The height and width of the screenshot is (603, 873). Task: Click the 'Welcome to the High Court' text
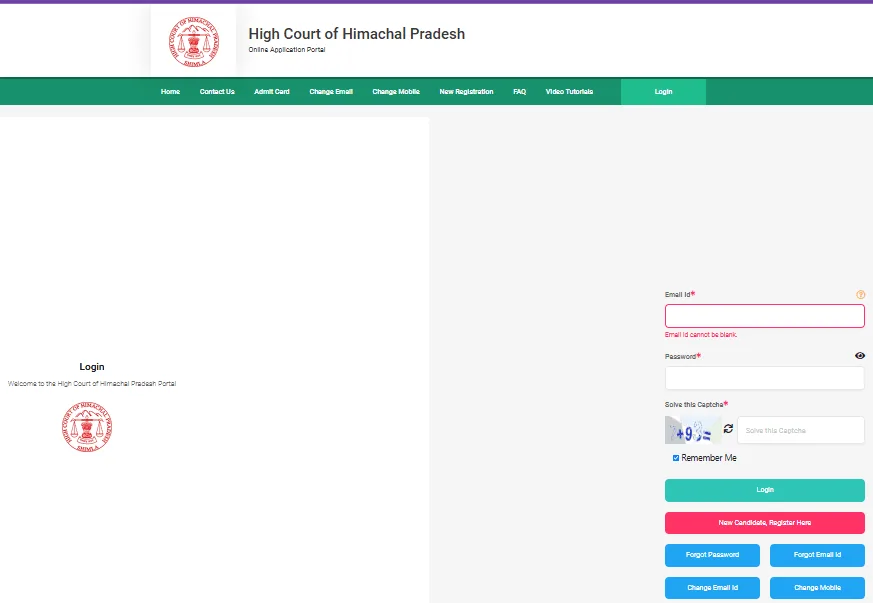[92, 384]
